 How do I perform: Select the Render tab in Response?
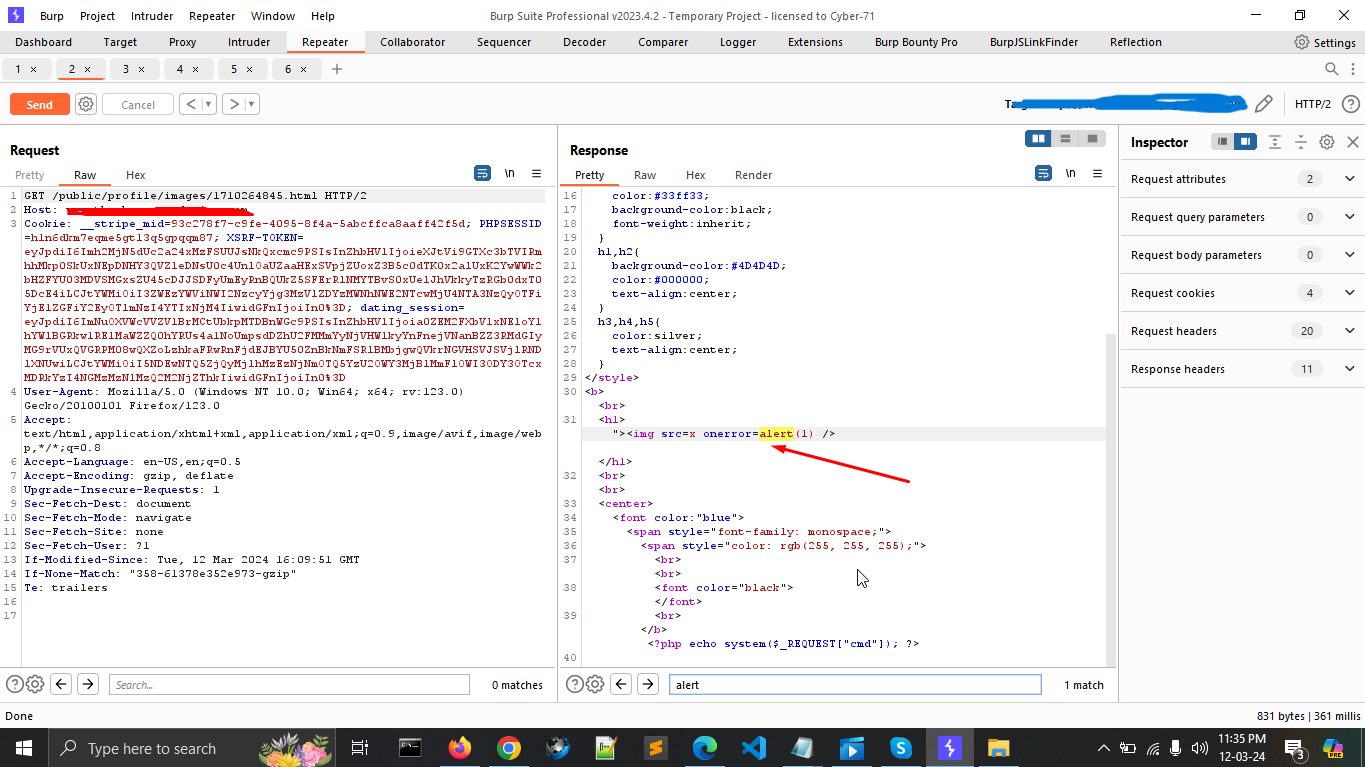pyautogui.click(x=753, y=175)
